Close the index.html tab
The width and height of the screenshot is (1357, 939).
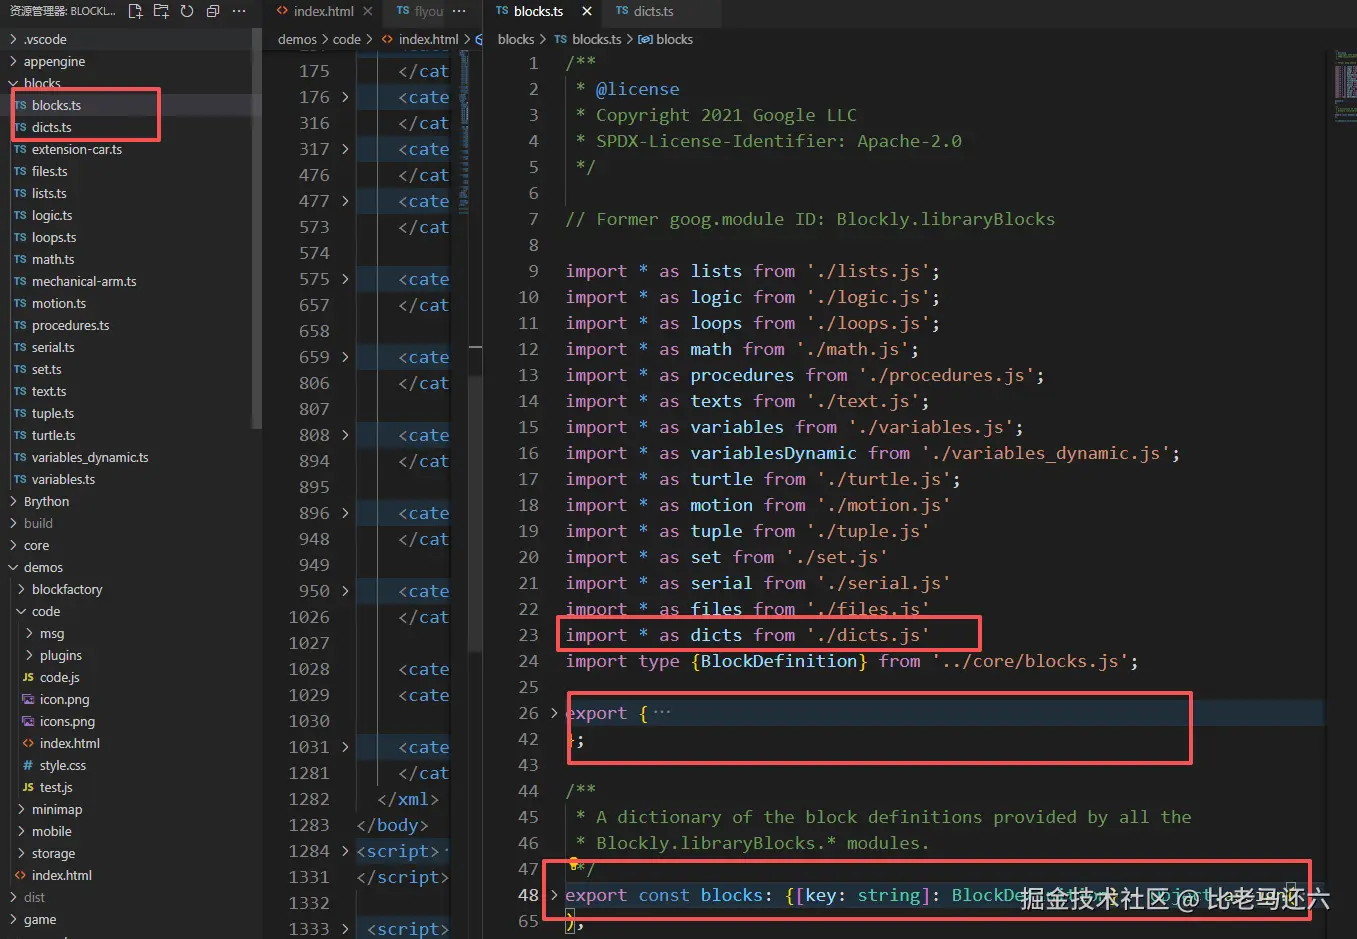pyautogui.click(x=368, y=11)
